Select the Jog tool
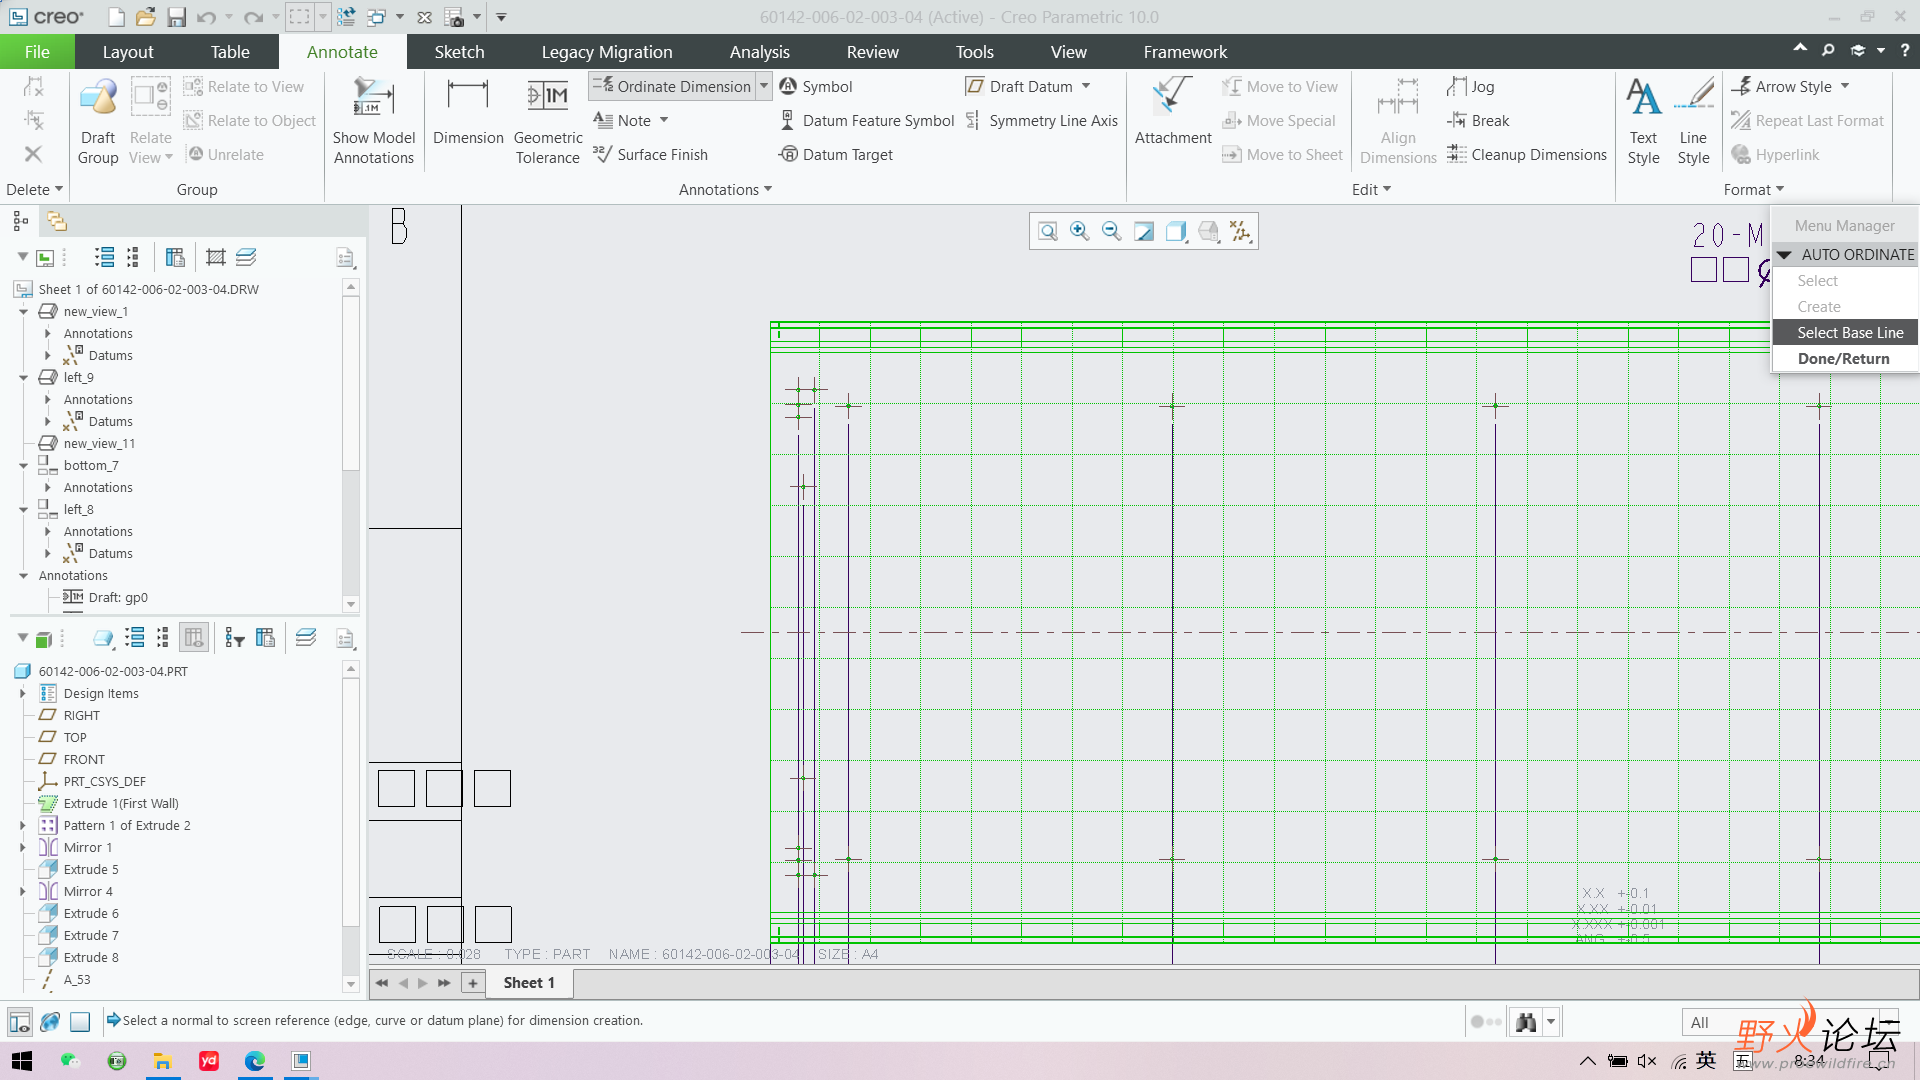The image size is (1920, 1080). [x=1471, y=87]
